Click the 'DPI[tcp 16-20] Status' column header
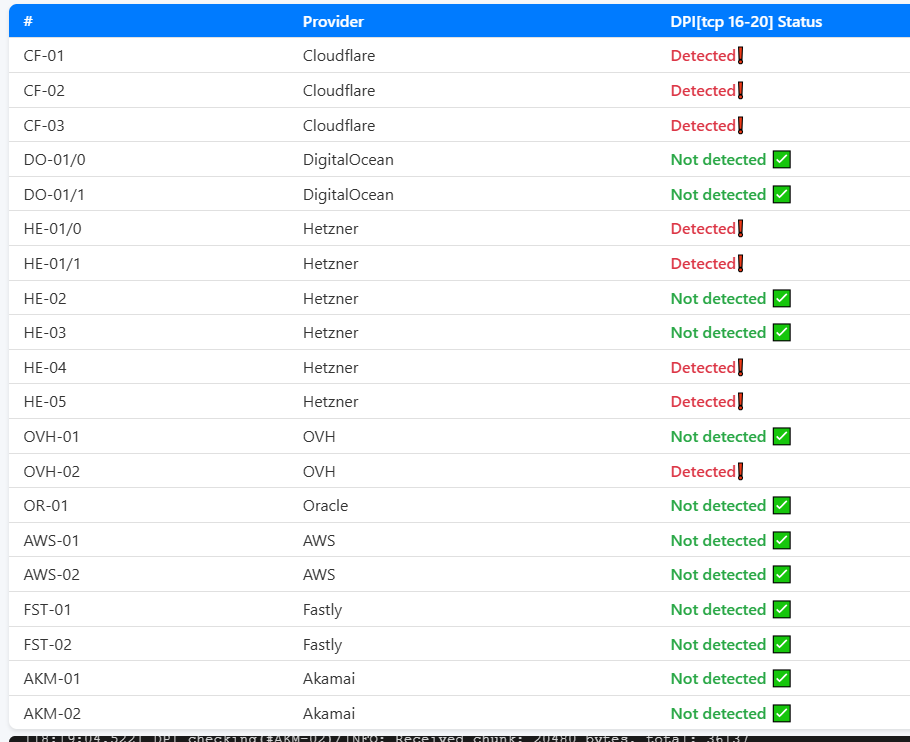Screen dimensions: 910x742 [746, 21]
